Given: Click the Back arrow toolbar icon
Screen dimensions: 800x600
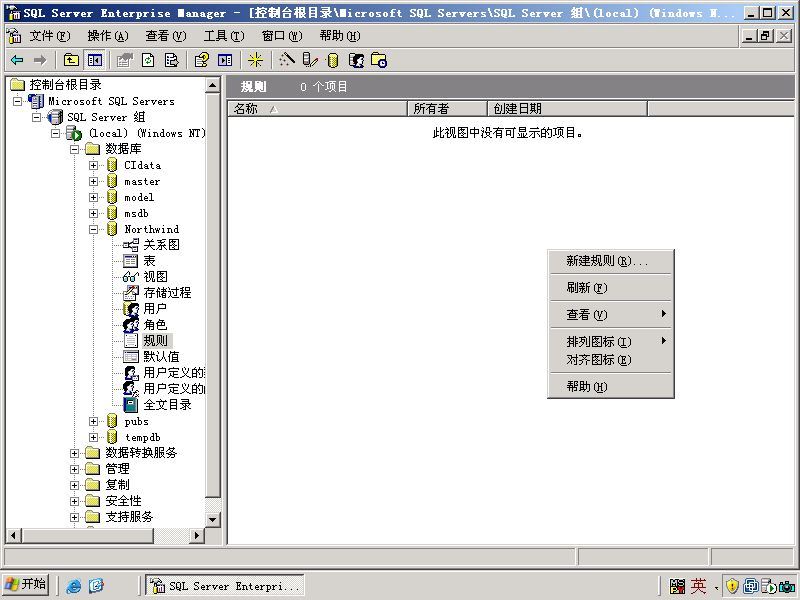Looking at the screenshot, I should click(17, 60).
